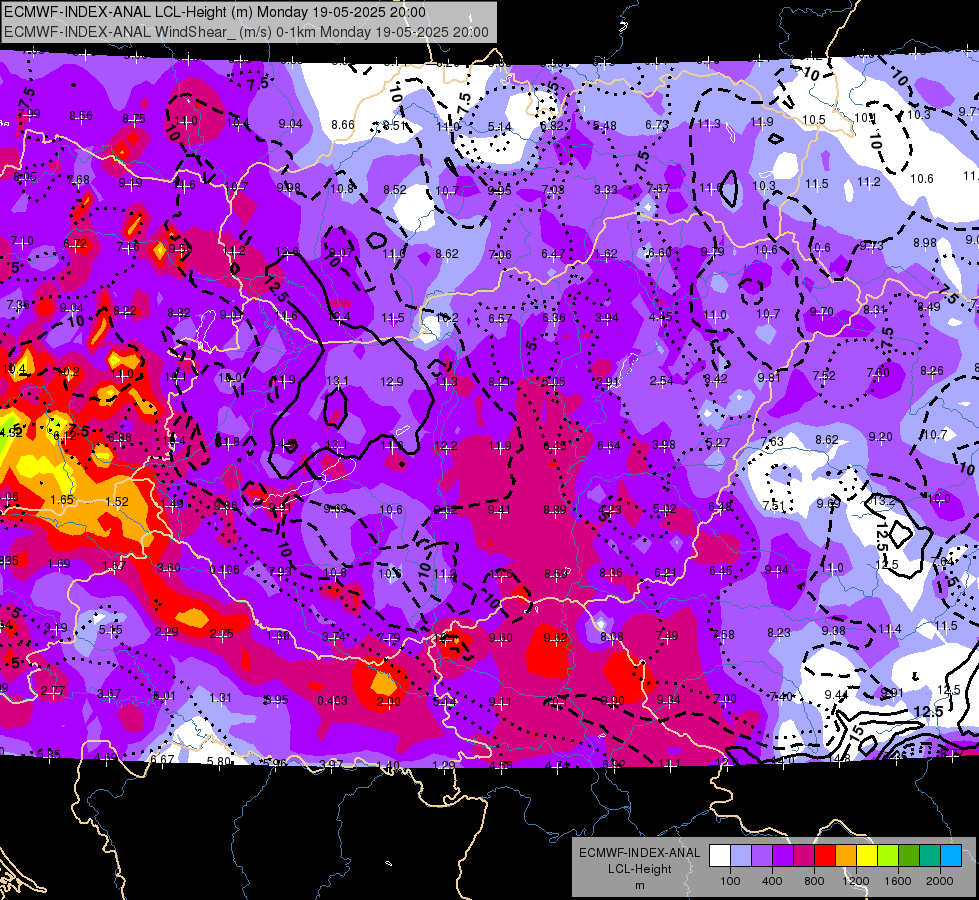Image resolution: width=979 pixels, height=900 pixels.
Task: Click the grid value 3.98
Action: (x=664, y=444)
